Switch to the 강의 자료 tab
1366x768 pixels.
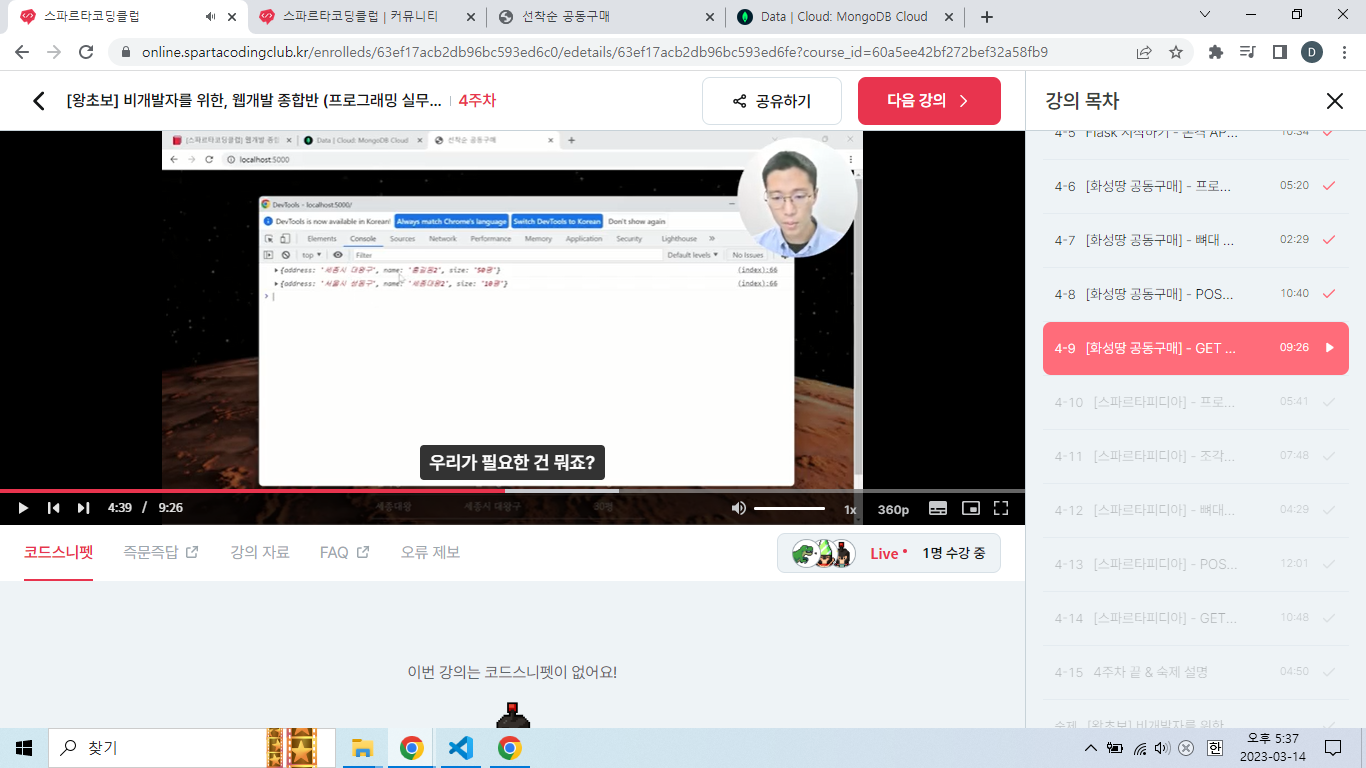click(x=260, y=552)
